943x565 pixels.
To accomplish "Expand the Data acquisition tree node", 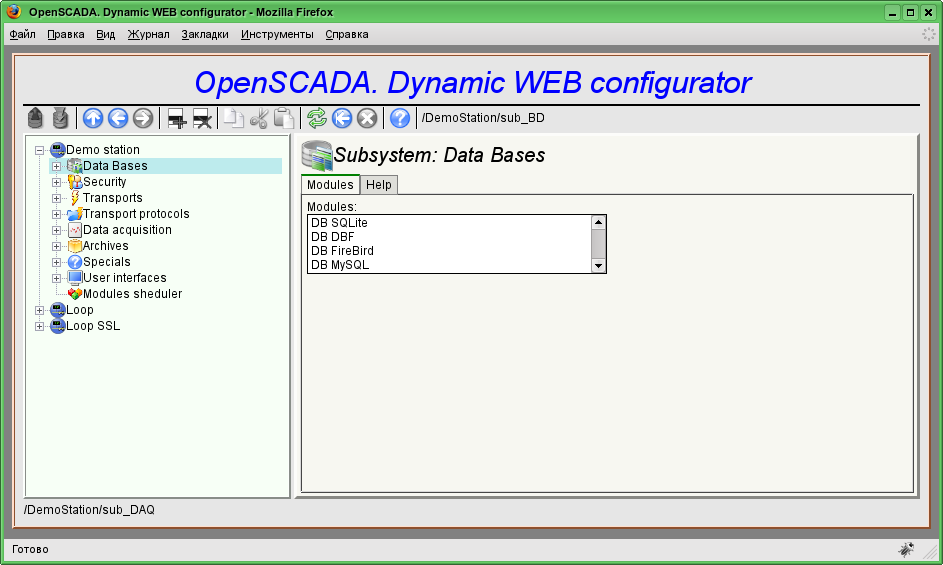I will [x=57, y=230].
